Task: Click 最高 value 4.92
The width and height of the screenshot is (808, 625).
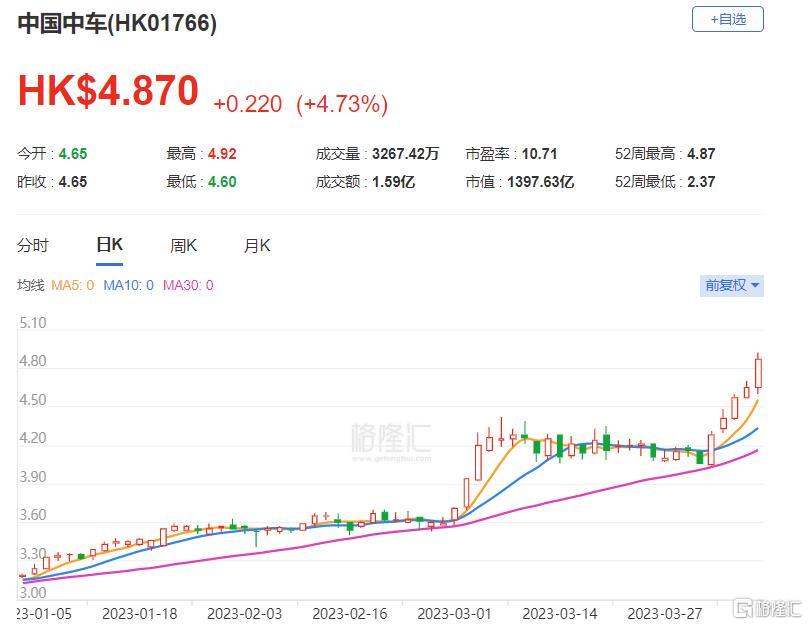Action: click(x=222, y=154)
